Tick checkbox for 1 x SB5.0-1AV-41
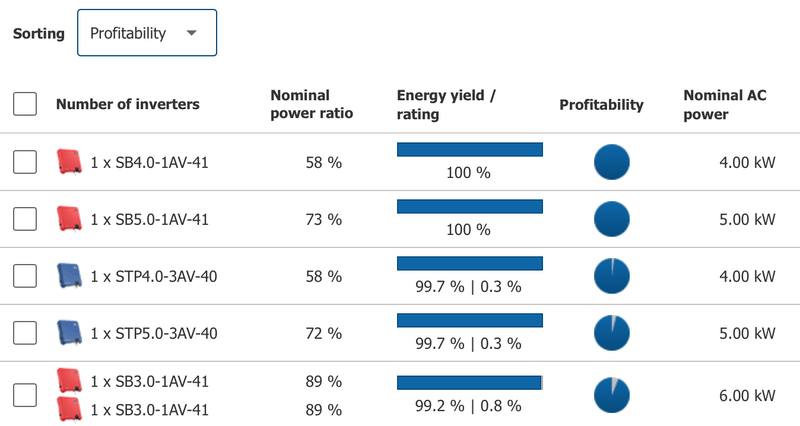 tap(25, 218)
